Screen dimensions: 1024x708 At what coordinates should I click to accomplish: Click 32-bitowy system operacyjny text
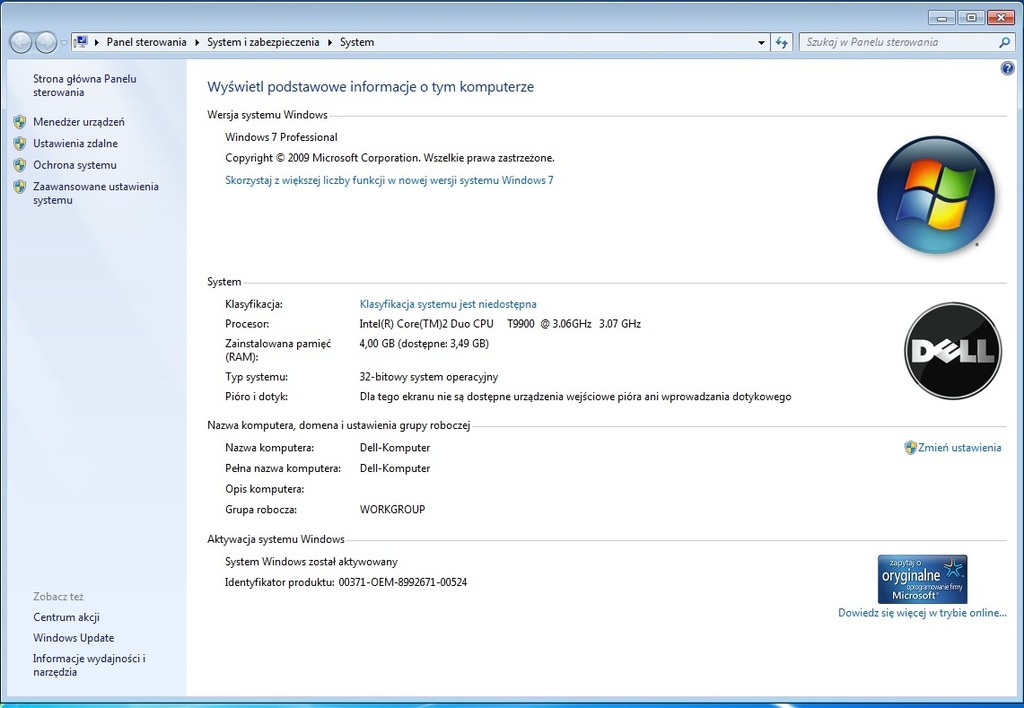[429, 377]
